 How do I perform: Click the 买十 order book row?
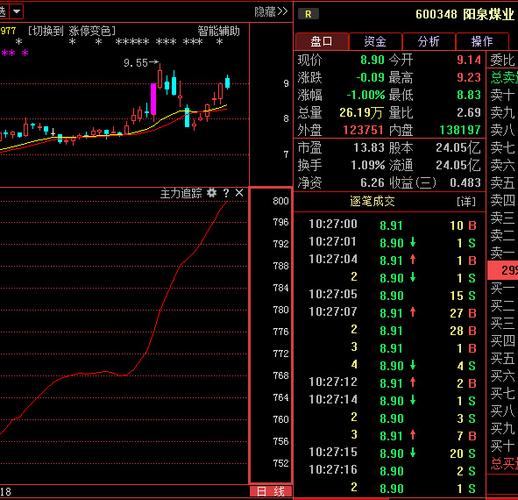point(503,446)
